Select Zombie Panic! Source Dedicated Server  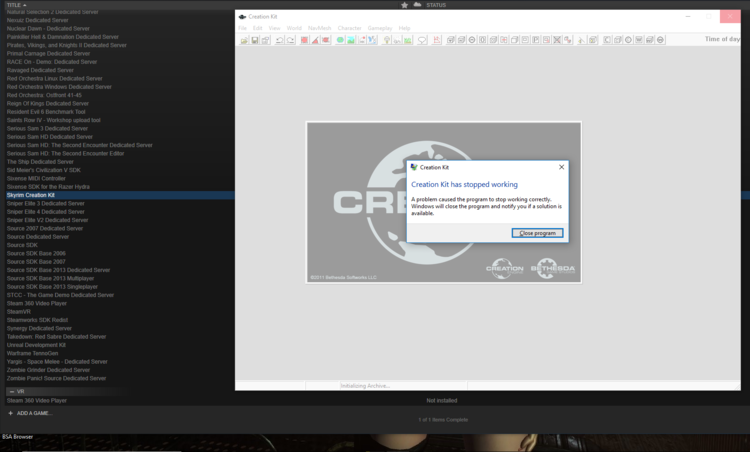pyautogui.click(x=56, y=378)
